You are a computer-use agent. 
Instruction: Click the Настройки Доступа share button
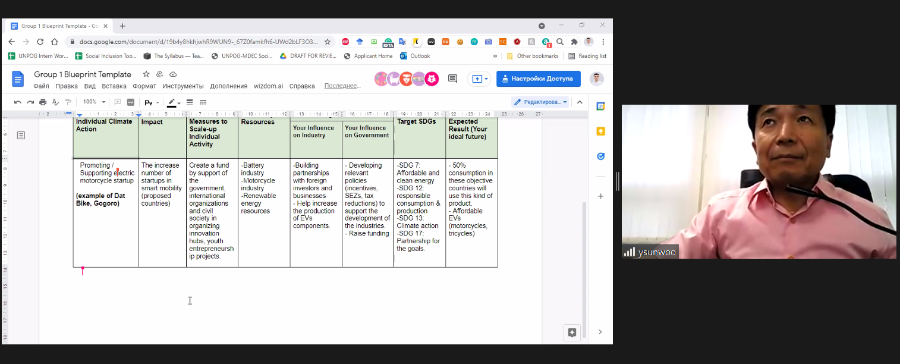click(538, 79)
